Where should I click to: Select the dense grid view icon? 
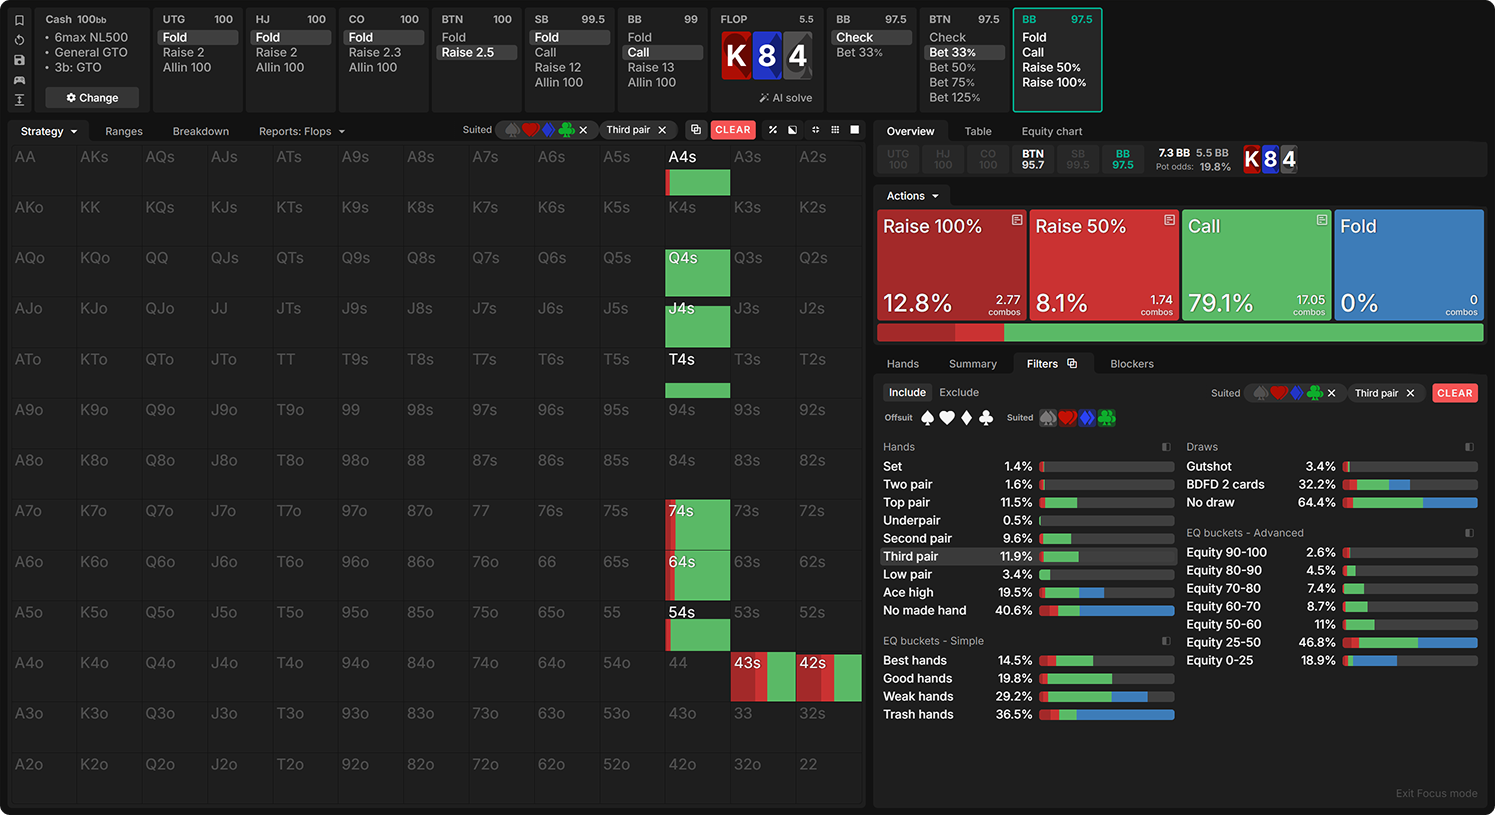834,130
